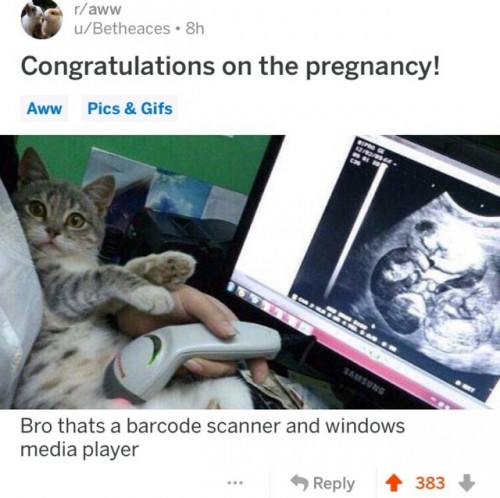The width and height of the screenshot is (500, 498).
Task: Click the r/aww subreddit avatar
Action: 42,19
